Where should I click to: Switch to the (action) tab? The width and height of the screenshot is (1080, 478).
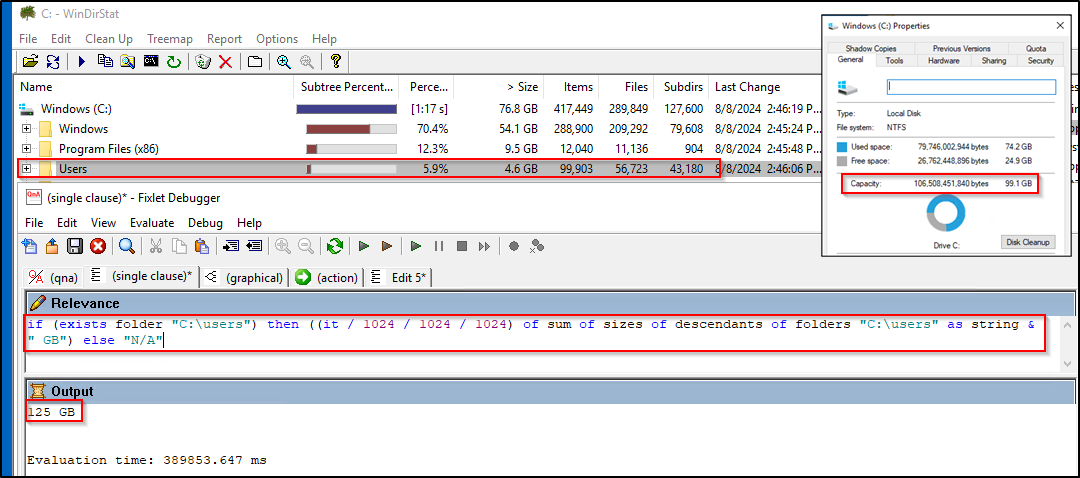point(326,277)
